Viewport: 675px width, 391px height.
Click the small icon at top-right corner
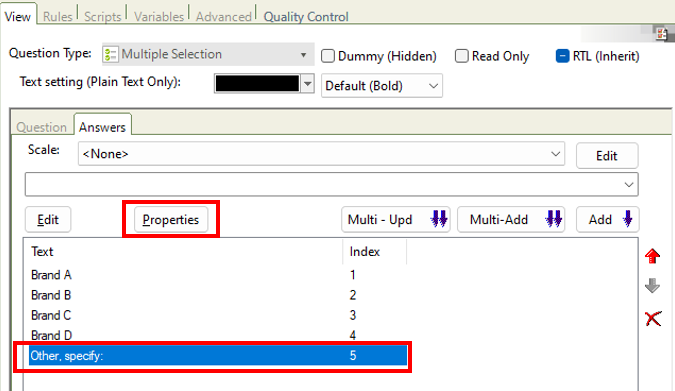pos(662,34)
